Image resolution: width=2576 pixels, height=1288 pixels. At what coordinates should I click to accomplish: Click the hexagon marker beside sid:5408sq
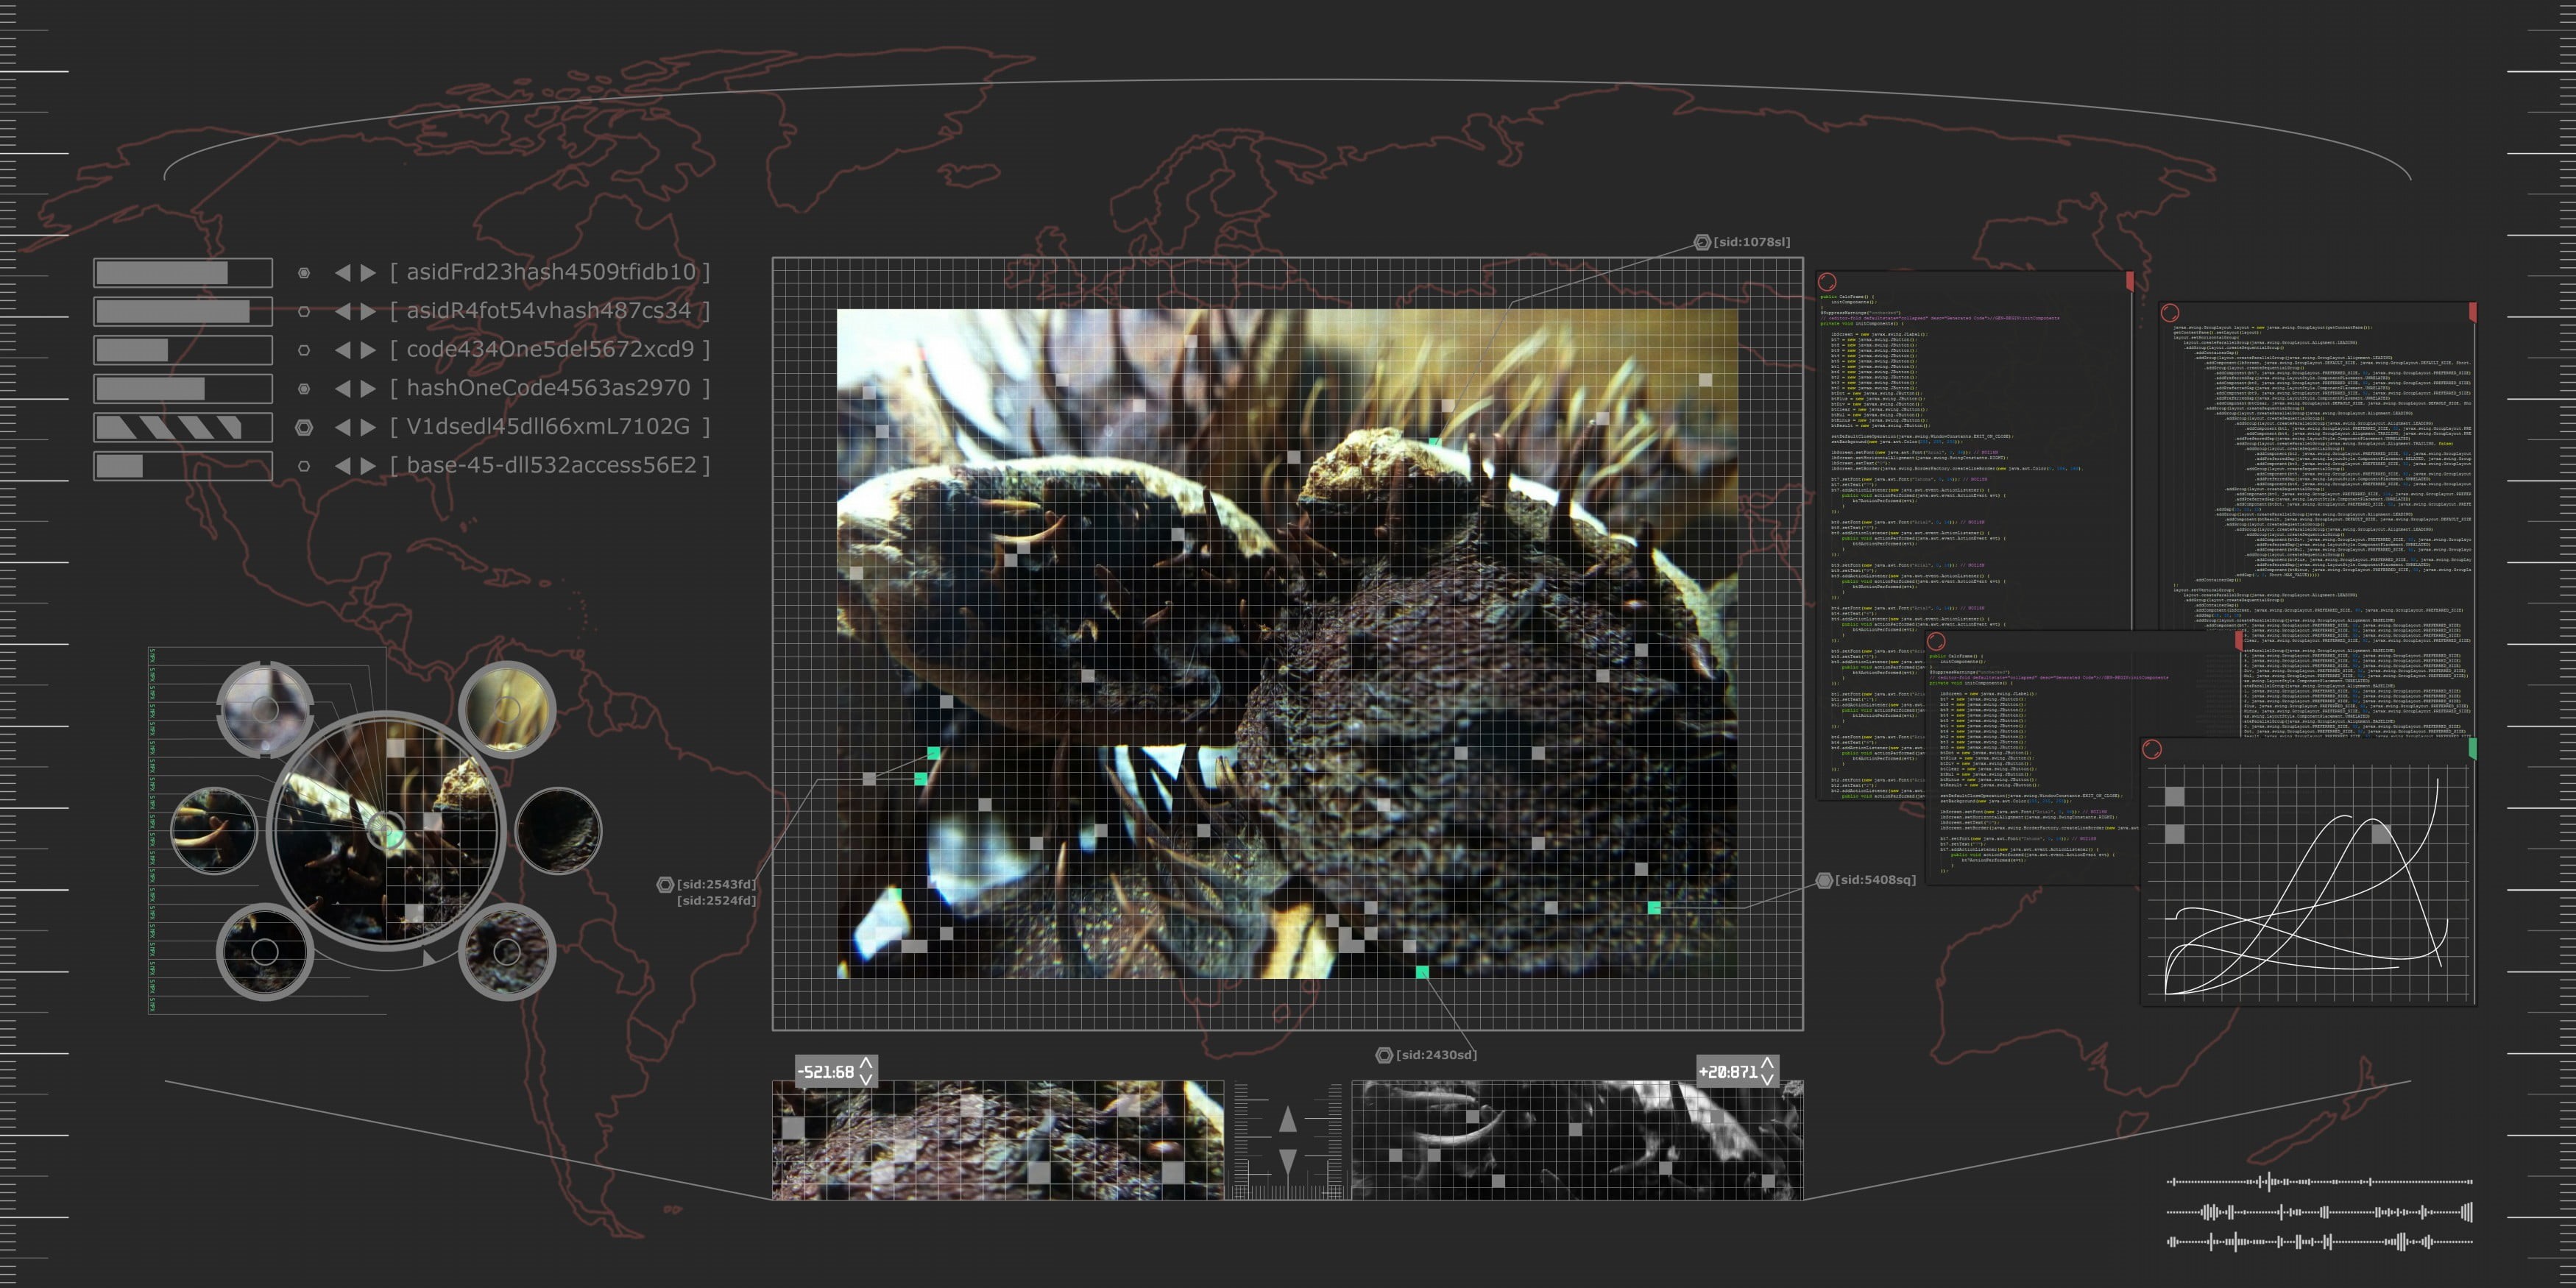[1824, 880]
